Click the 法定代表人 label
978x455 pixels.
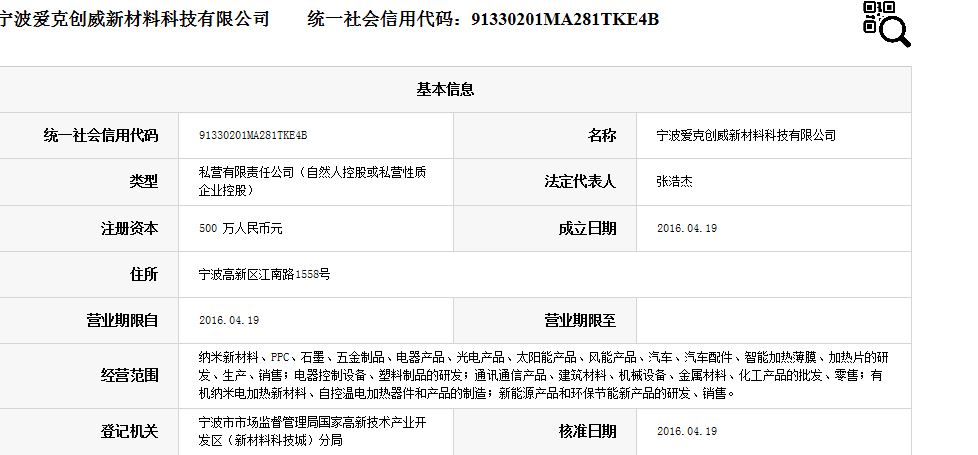[x=579, y=182]
